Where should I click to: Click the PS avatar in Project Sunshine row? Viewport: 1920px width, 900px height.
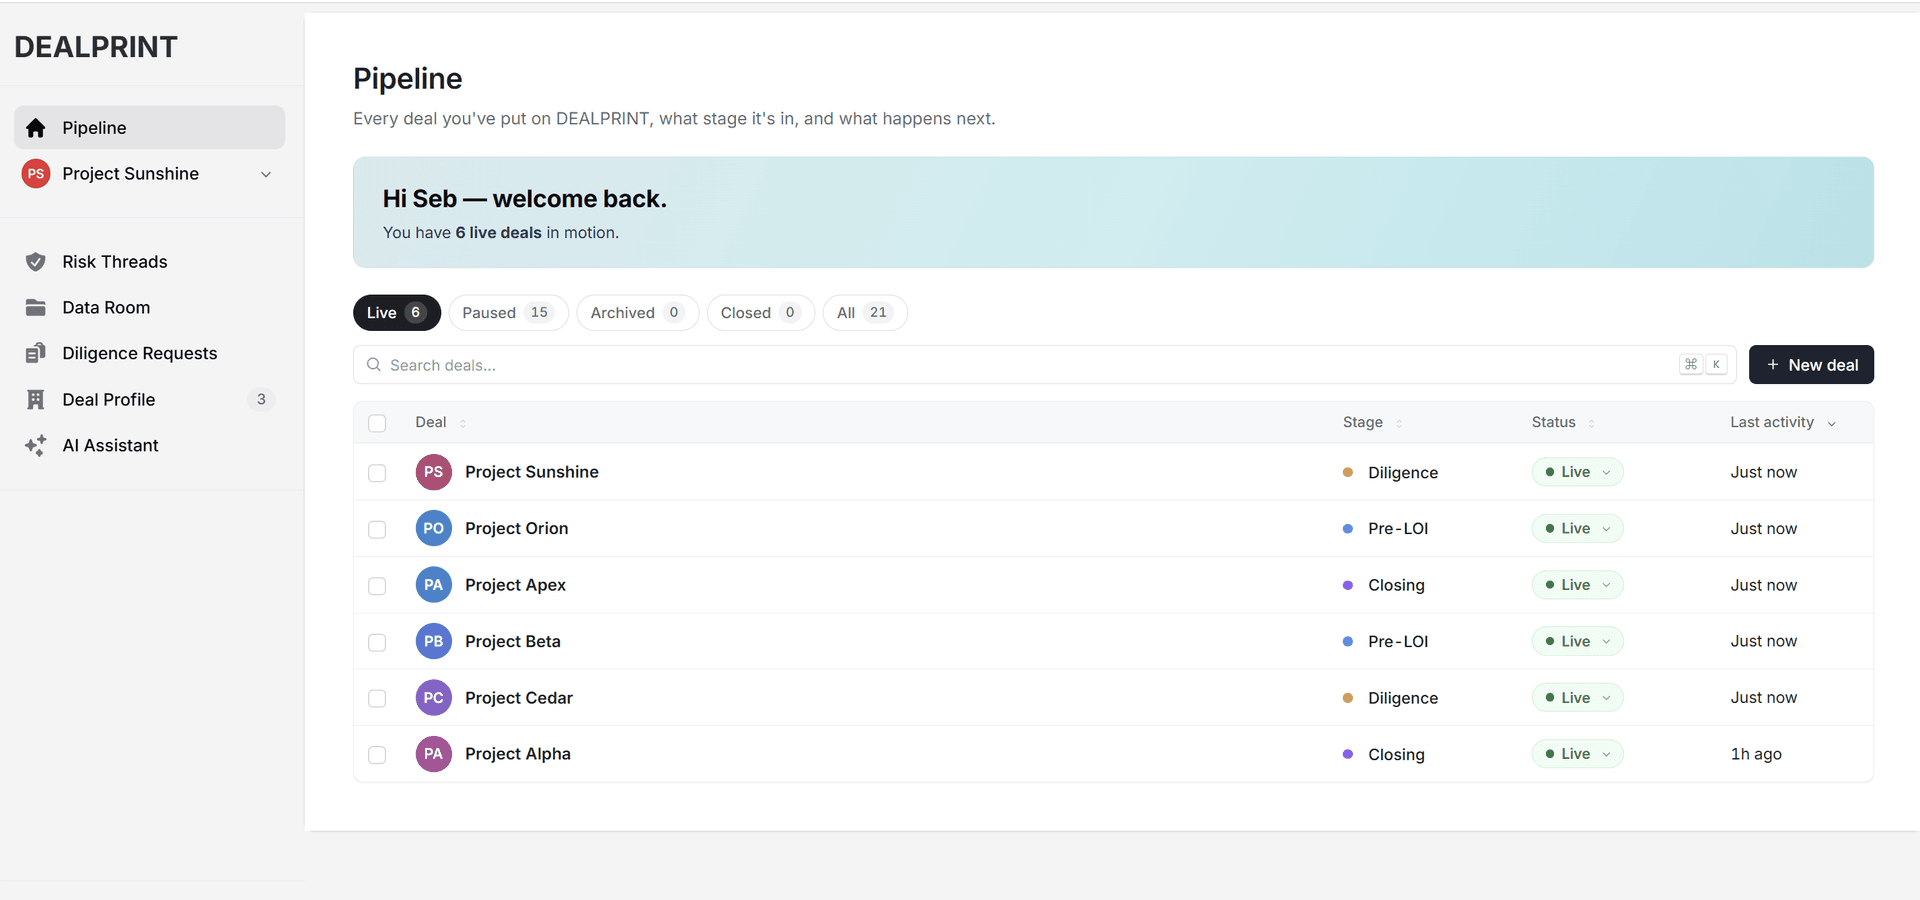433,472
